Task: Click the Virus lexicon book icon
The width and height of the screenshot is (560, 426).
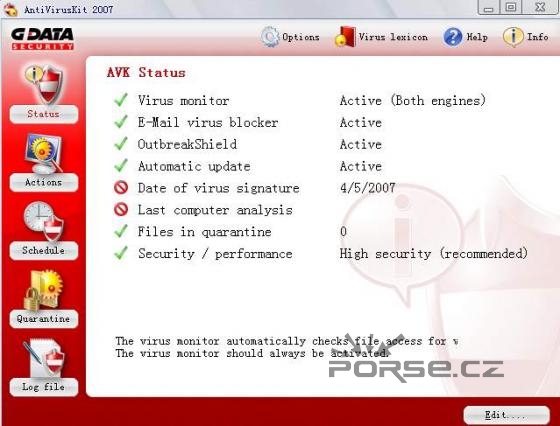Action: click(x=345, y=37)
